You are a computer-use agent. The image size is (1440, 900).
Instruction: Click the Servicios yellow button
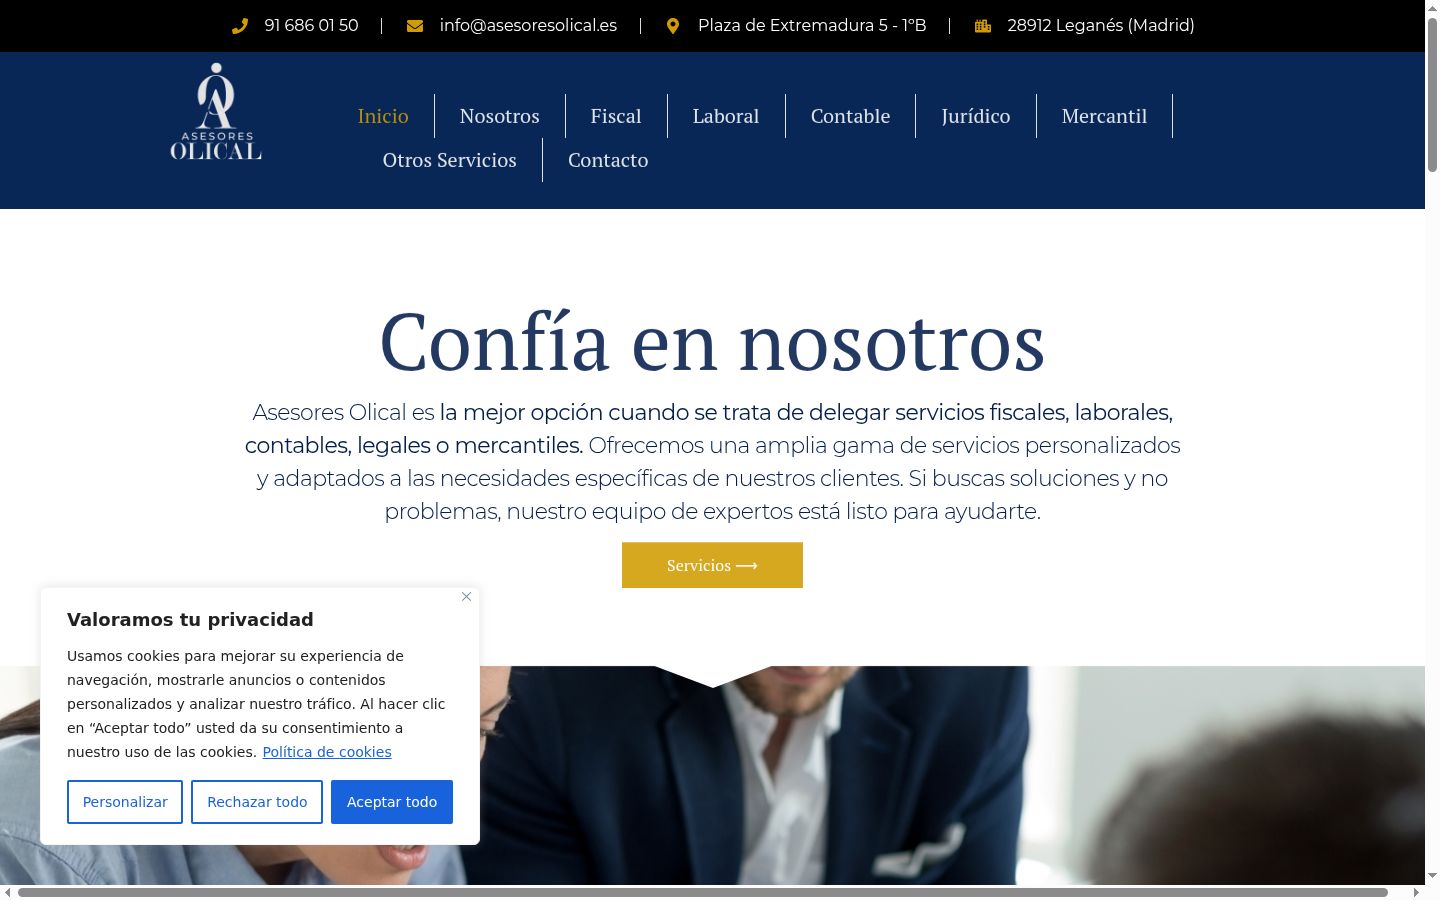pyautogui.click(x=712, y=565)
